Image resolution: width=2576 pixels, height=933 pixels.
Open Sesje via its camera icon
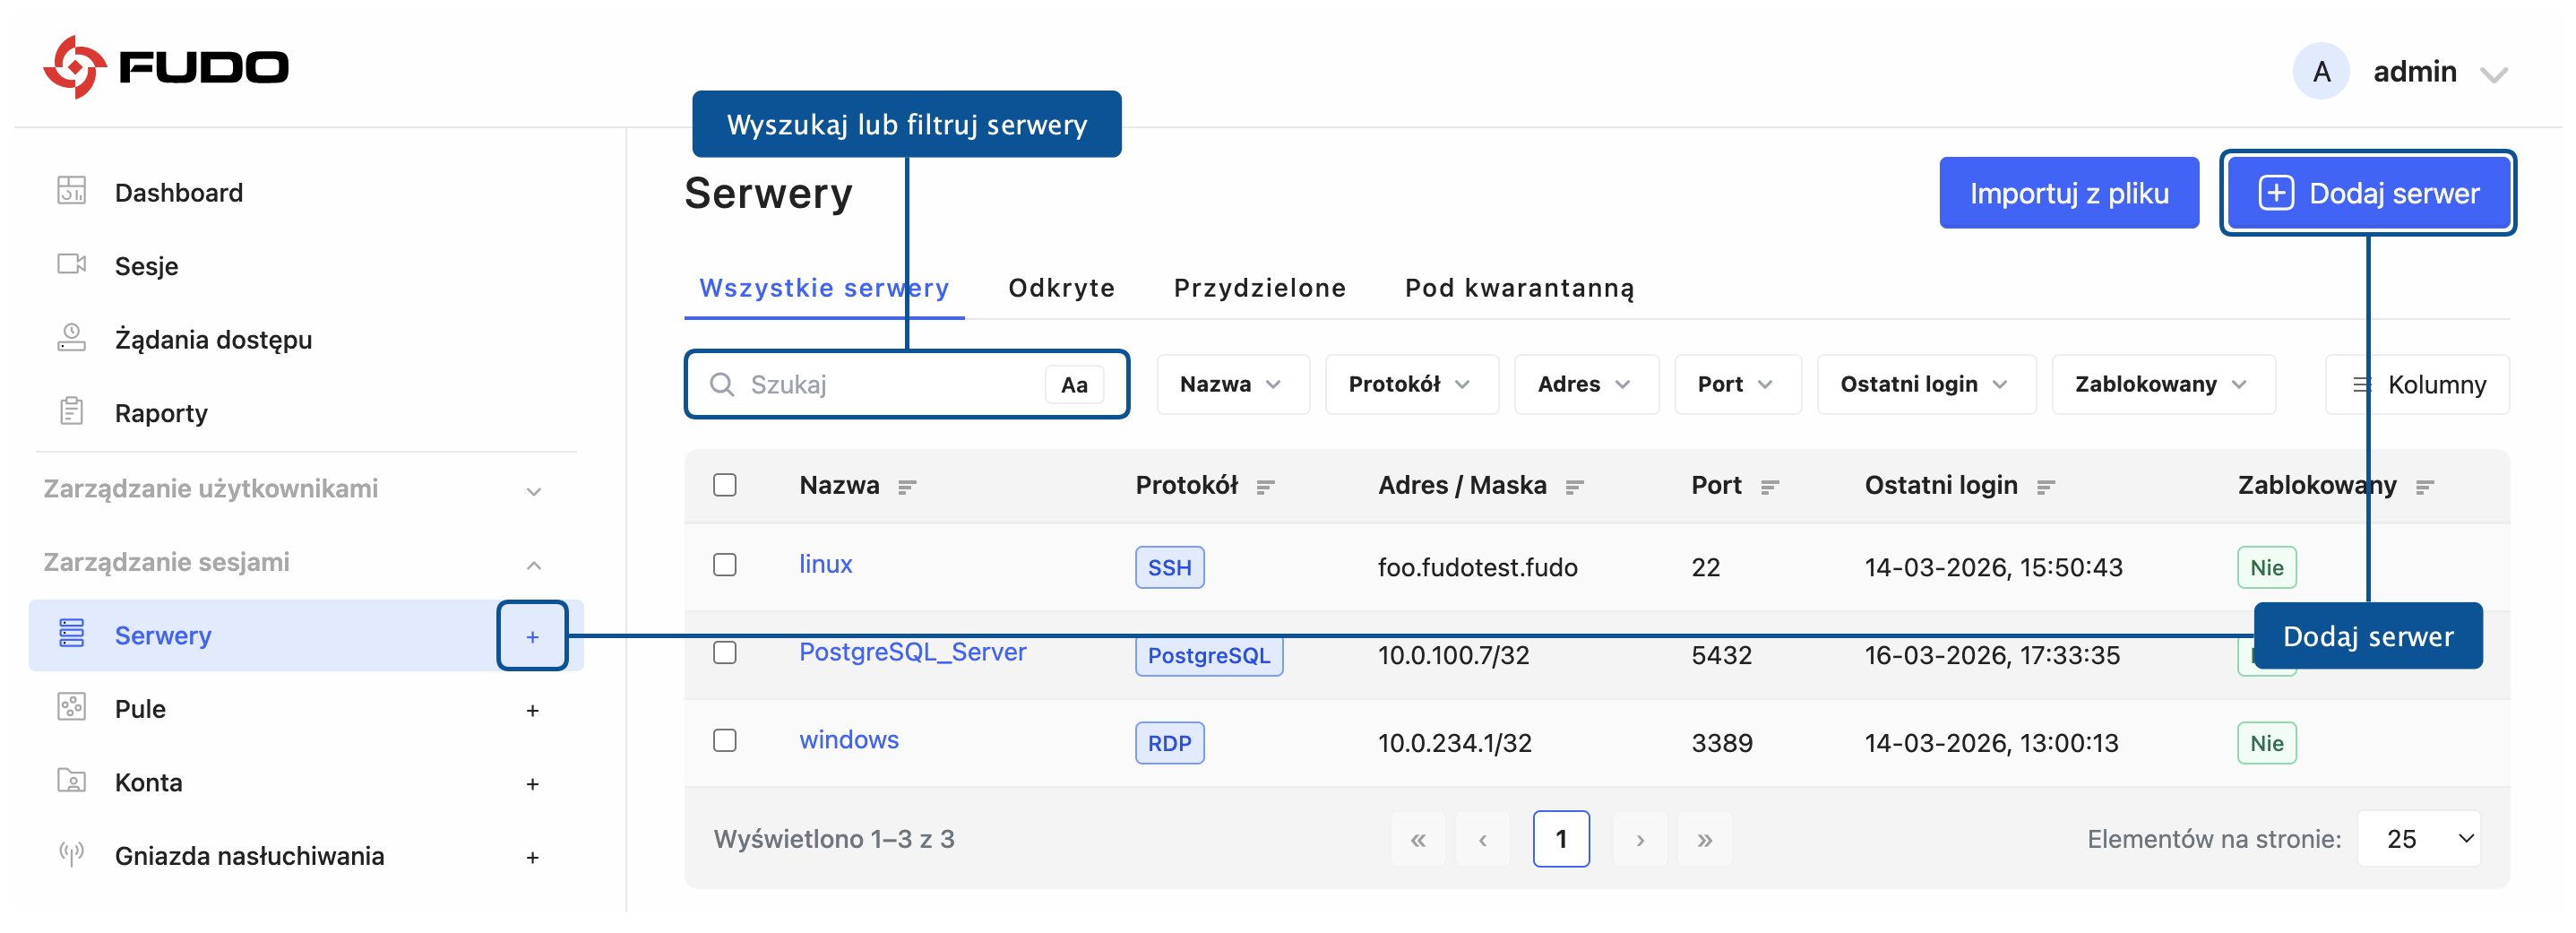pos(71,264)
